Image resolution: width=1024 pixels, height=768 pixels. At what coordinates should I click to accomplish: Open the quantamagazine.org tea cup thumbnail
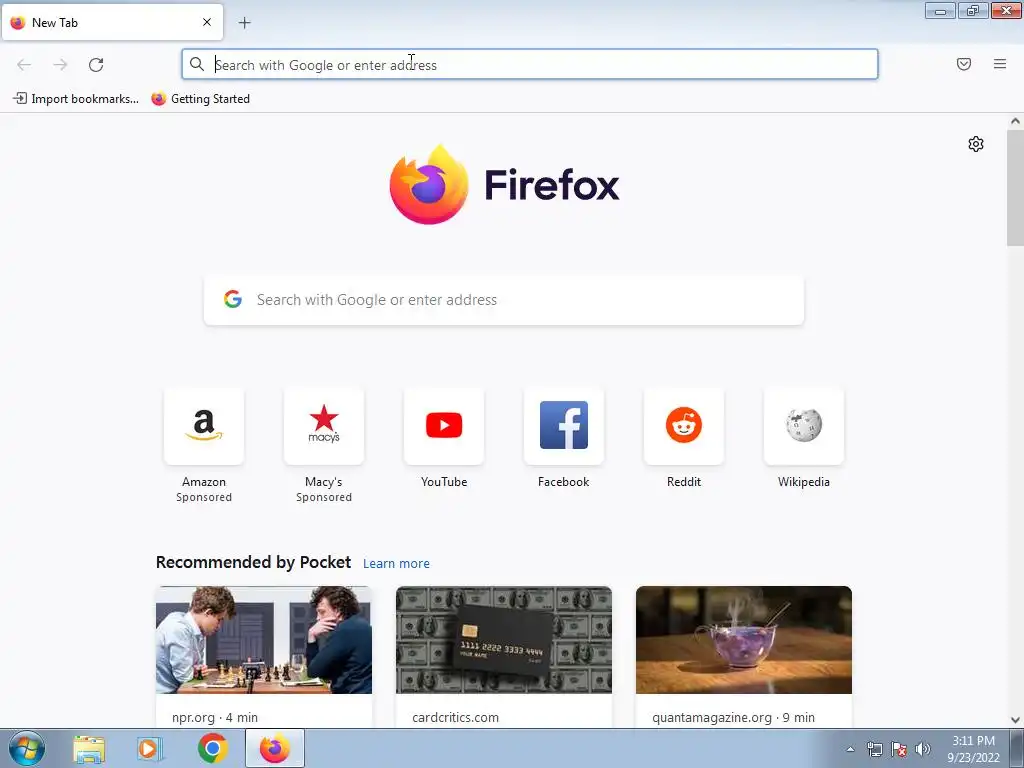(744, 640)
